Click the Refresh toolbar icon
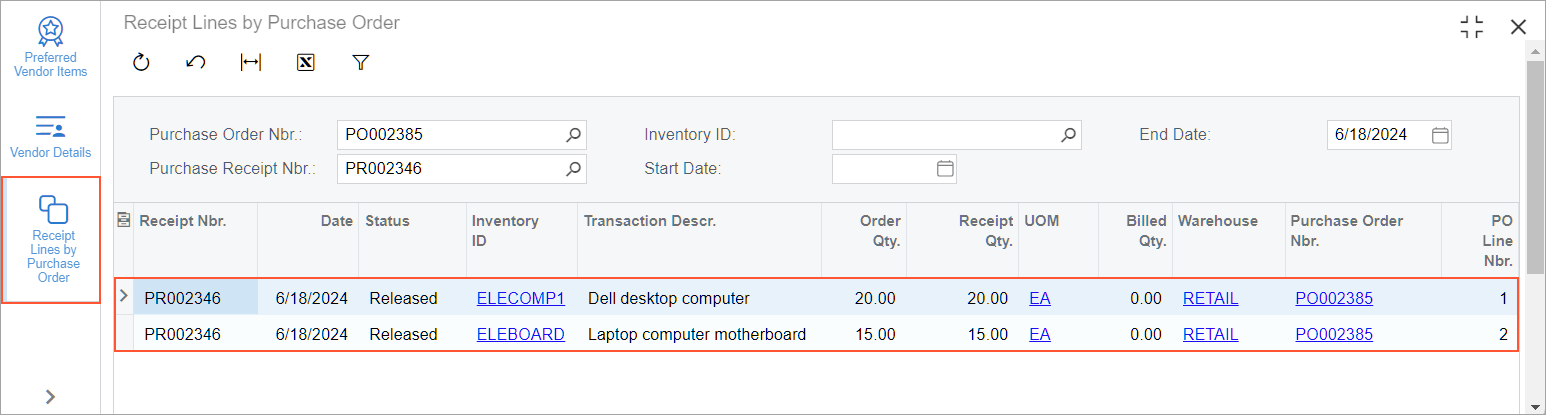 141,63
